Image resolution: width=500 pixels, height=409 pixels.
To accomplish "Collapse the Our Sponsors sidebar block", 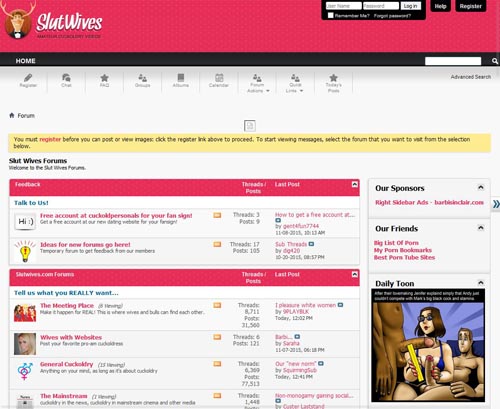I will click(x=481, y=187).
